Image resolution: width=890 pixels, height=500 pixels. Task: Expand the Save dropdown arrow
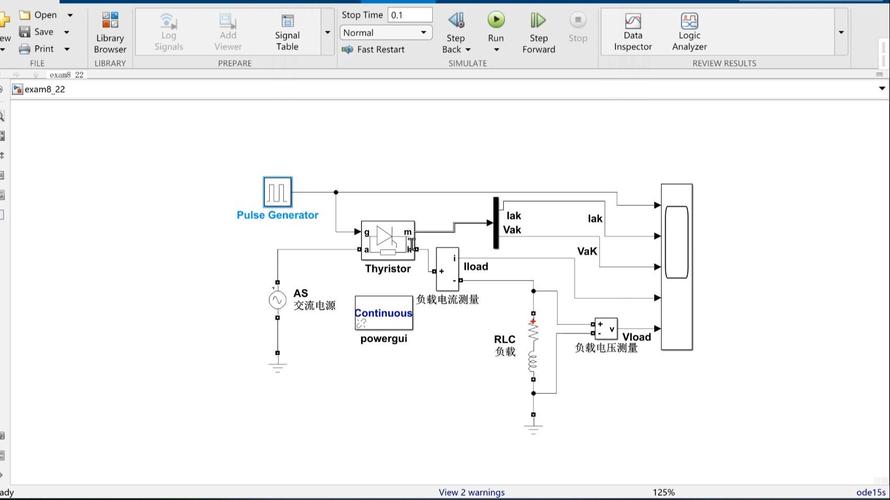67,32
